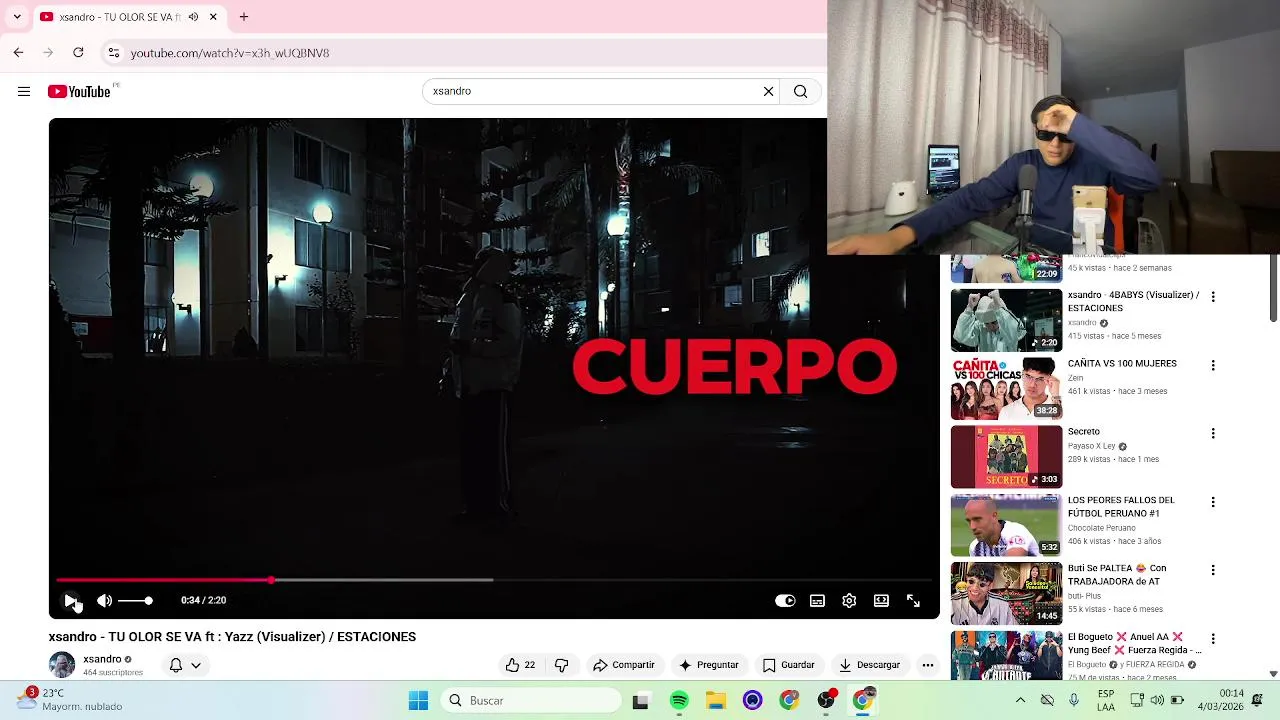Save the video with Guardar
The height and width of the screenshot is (720, 1280).
pyautogui.click(x=788, y=665)
